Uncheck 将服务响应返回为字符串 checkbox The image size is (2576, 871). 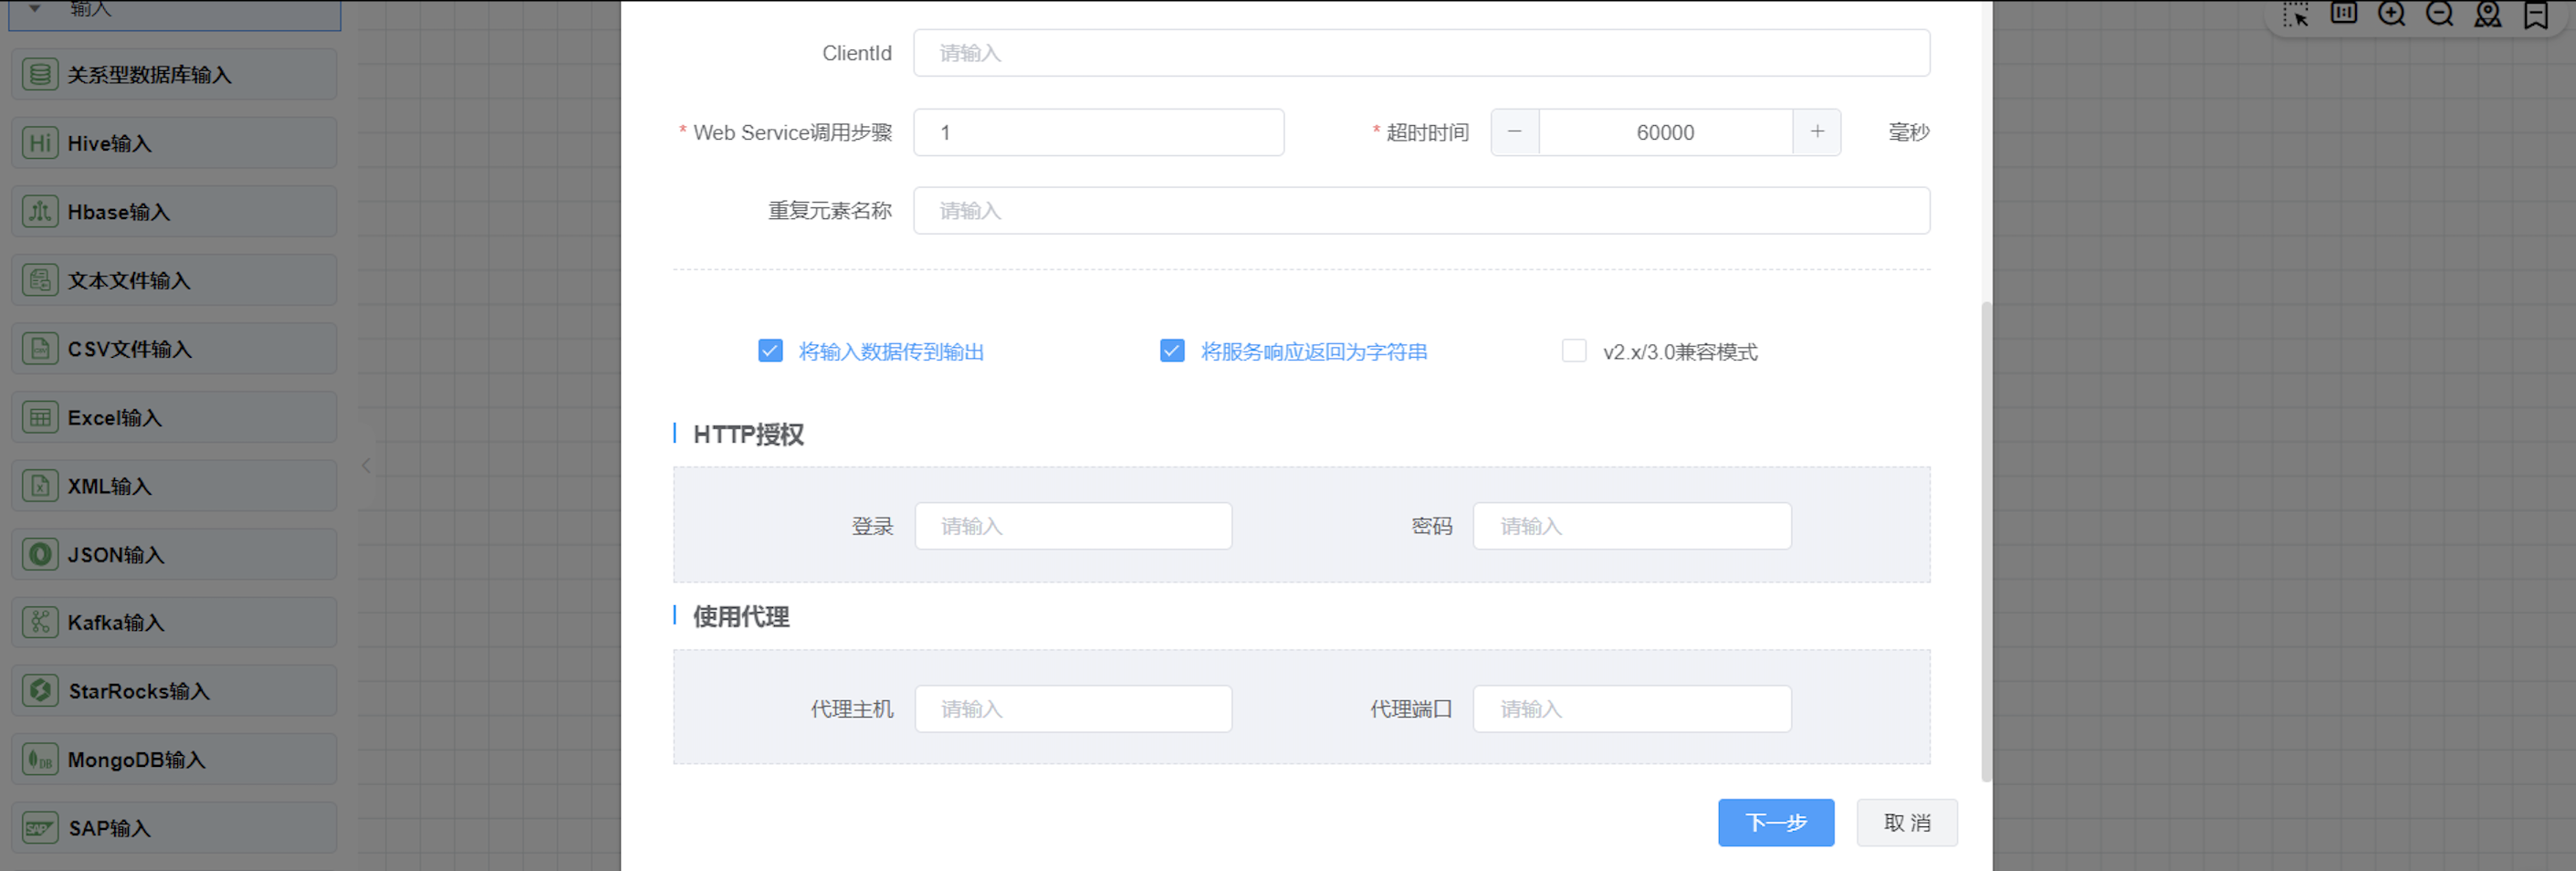(1172, 351)
